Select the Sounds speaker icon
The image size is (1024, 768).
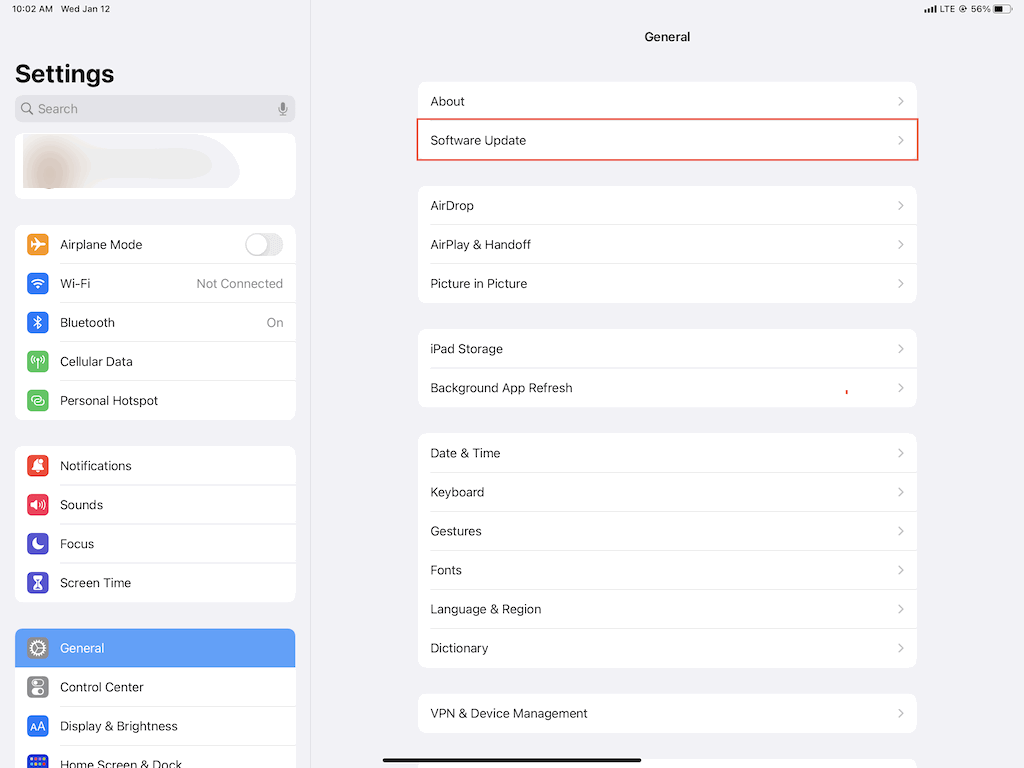(x=37, y=504)
